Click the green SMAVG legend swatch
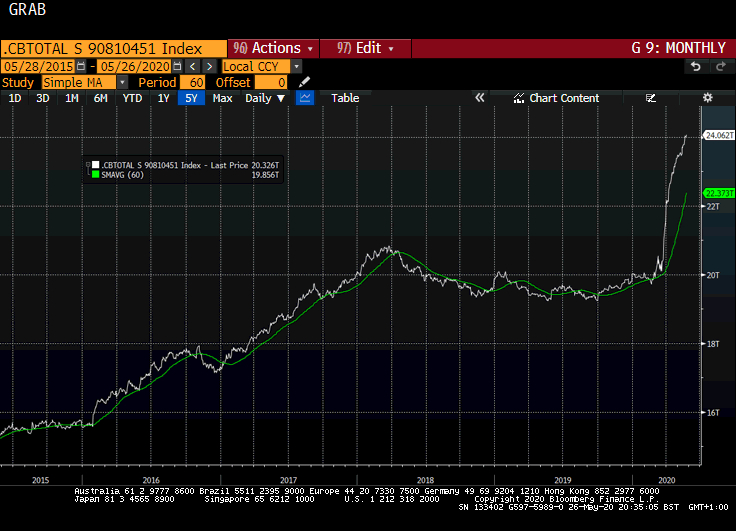This screenshot has width=736, height=531. coord(96,175)
